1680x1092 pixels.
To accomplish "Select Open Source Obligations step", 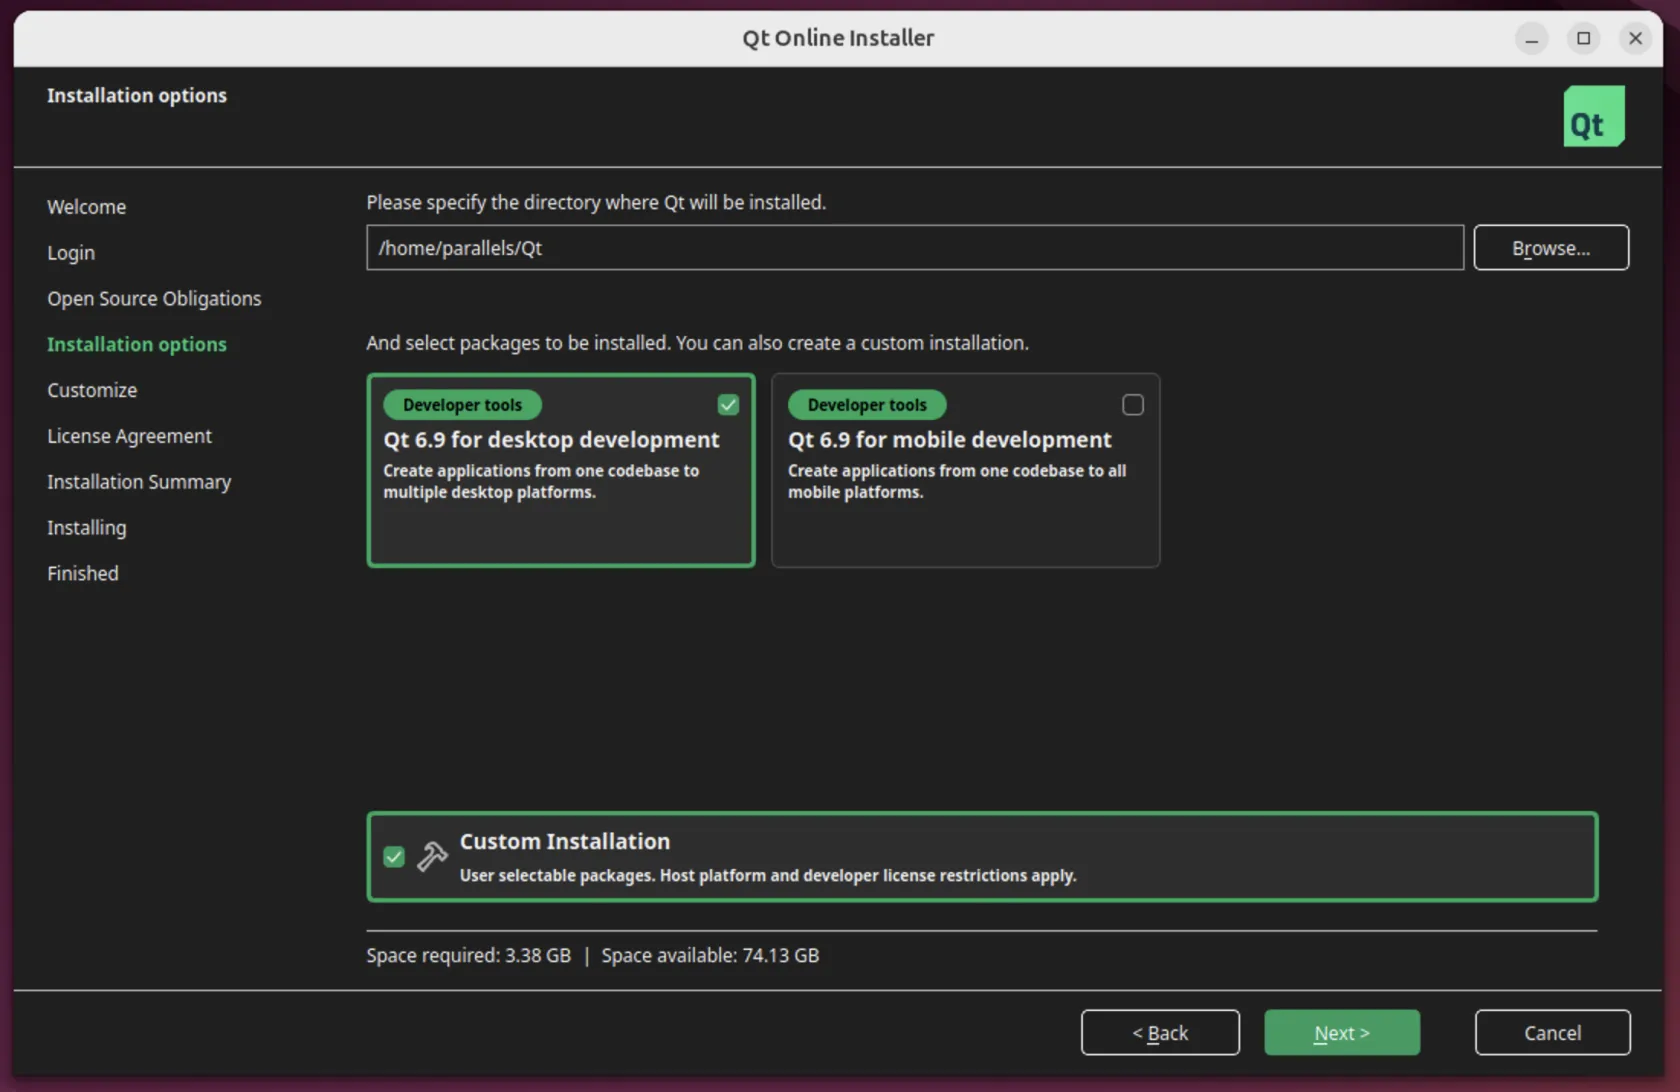I will point(154,299).
